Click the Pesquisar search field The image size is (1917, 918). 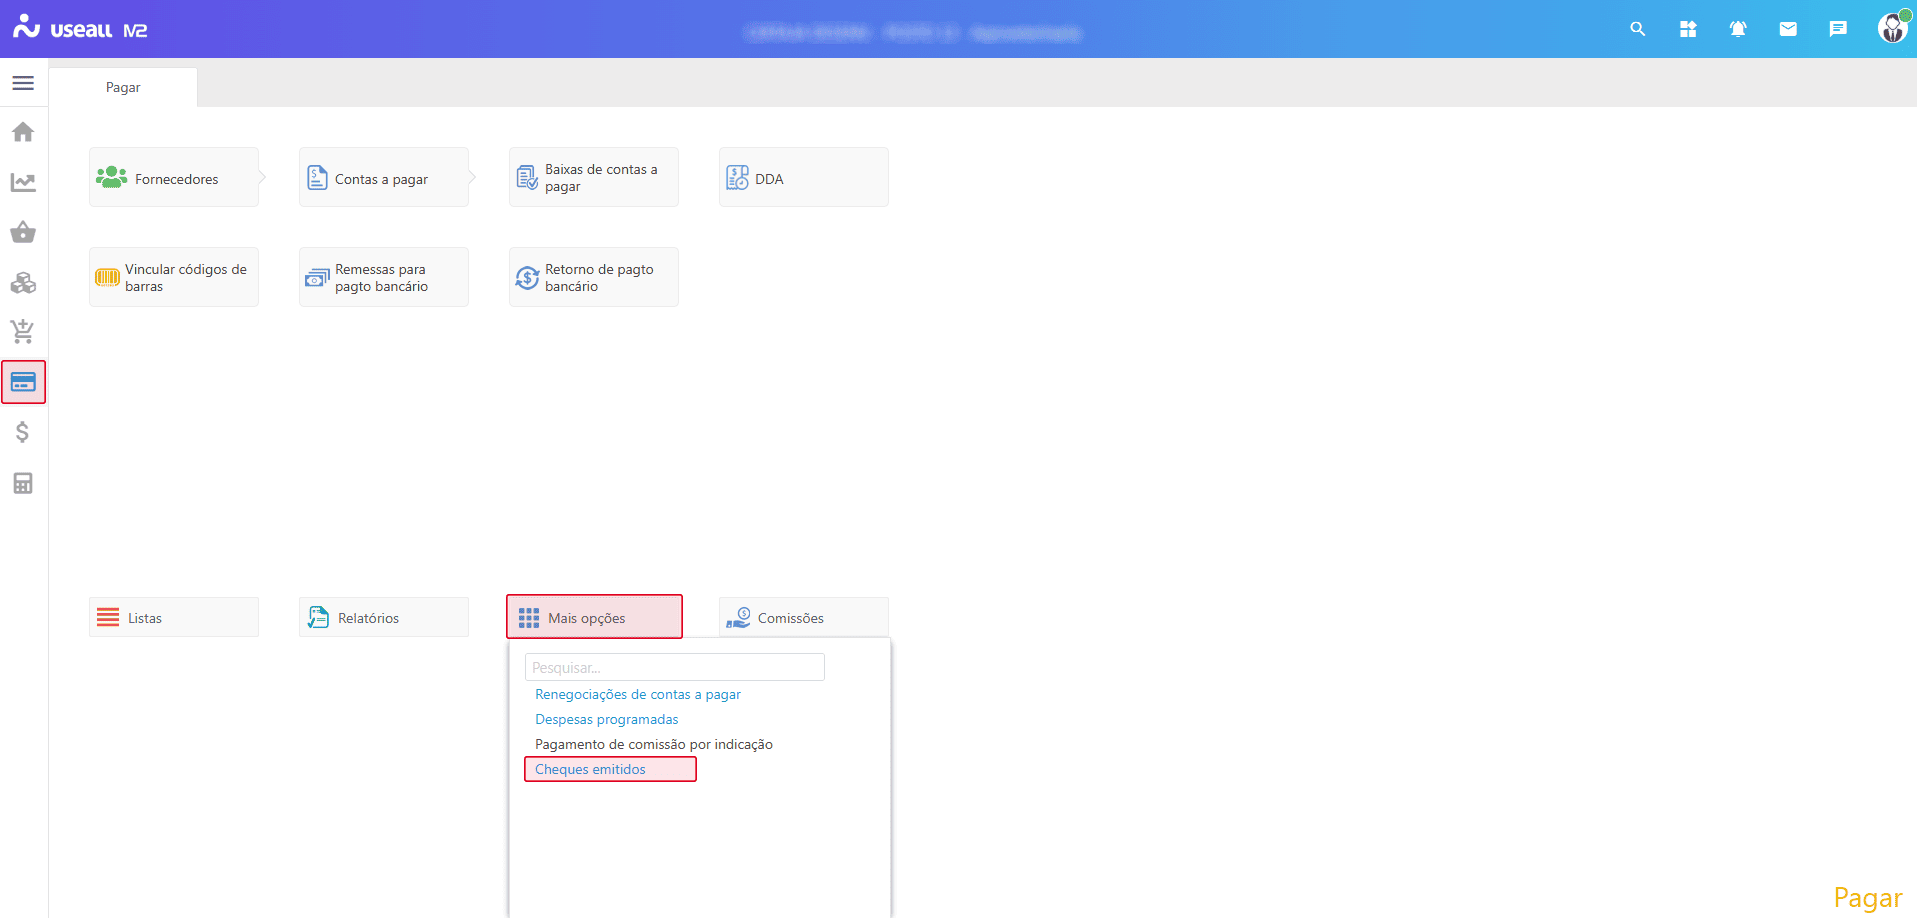coord(674,667)
